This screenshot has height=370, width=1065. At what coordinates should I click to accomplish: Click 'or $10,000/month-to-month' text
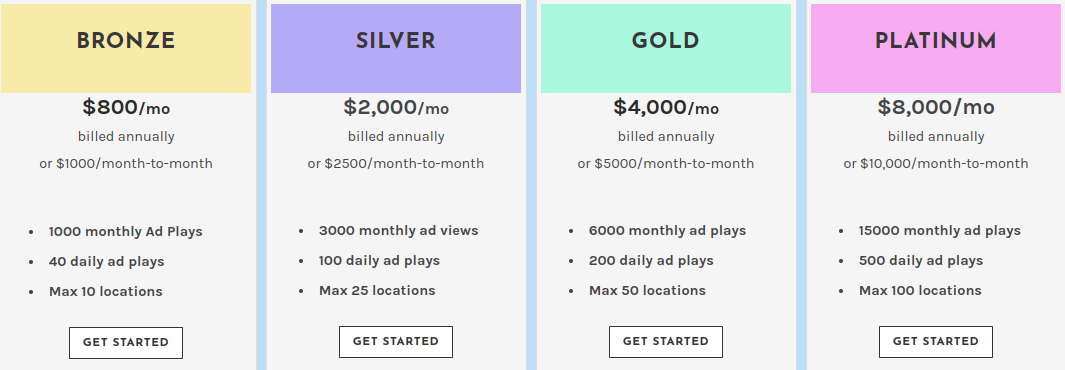pos(936,164)
